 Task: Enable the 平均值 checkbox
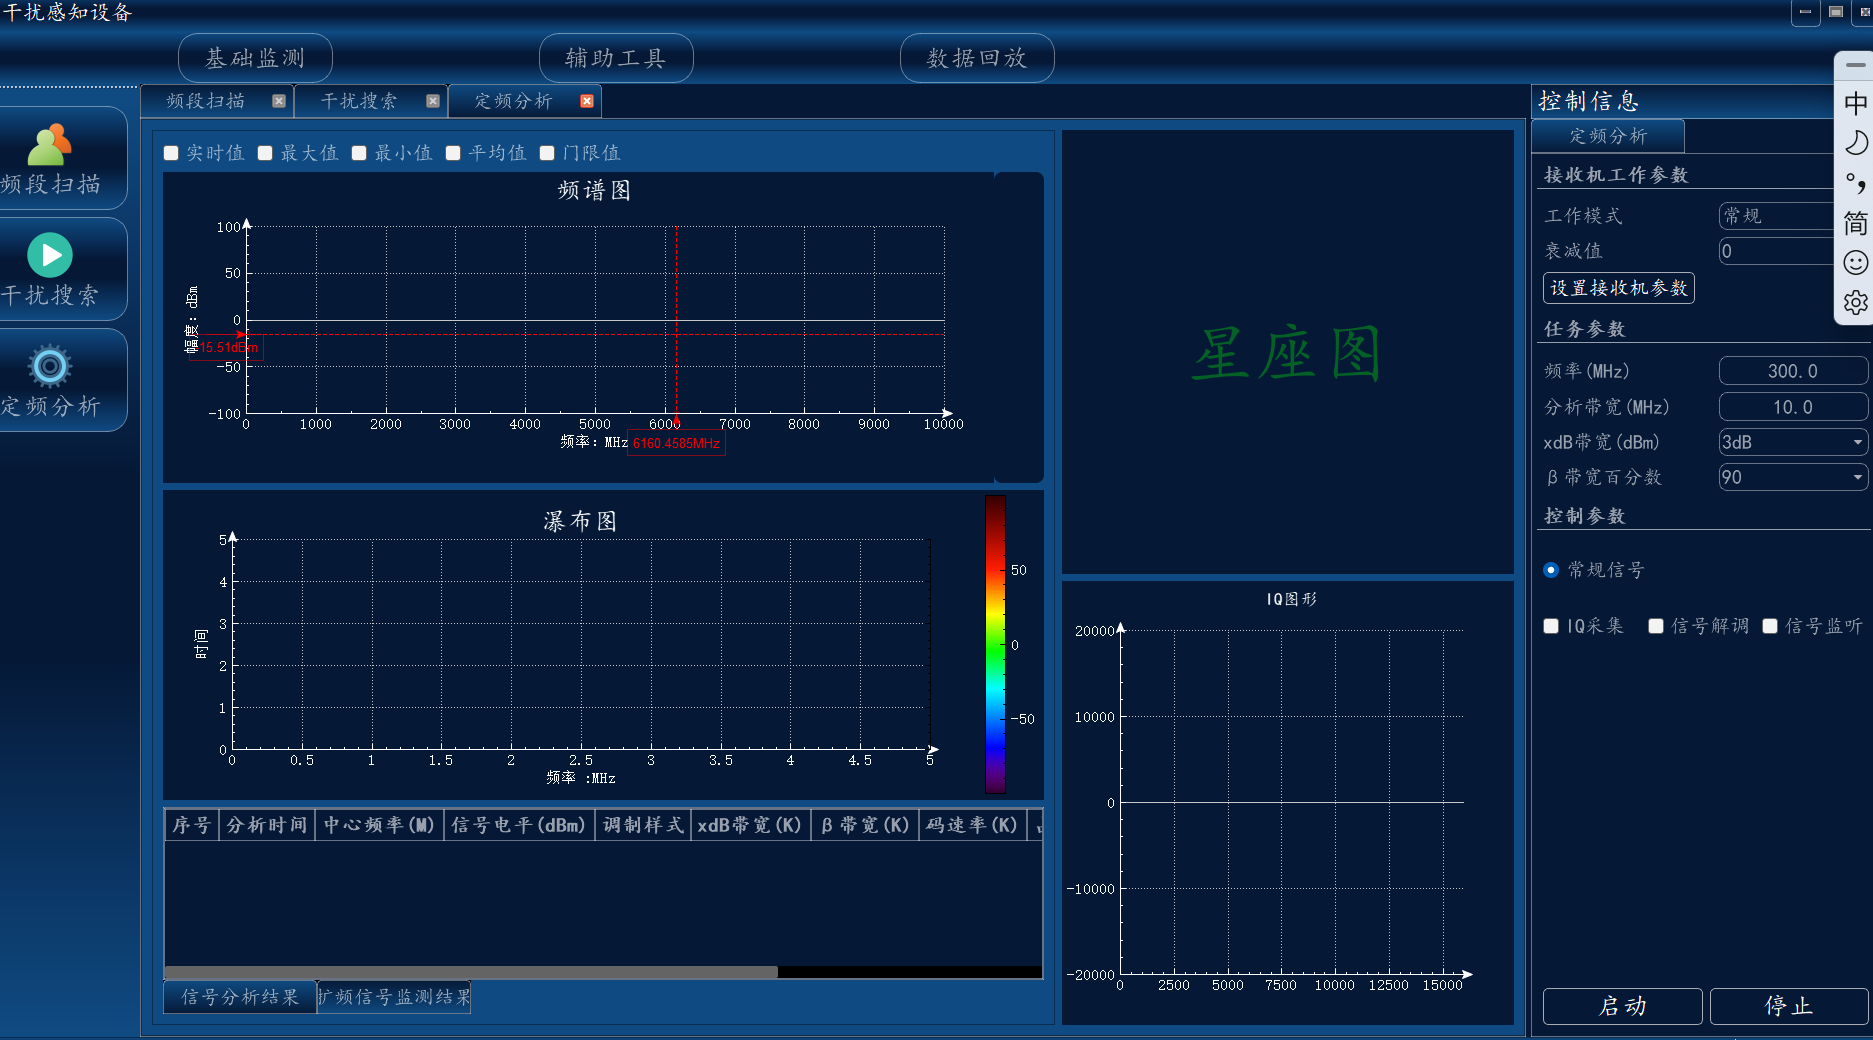(x=453, y=153)
